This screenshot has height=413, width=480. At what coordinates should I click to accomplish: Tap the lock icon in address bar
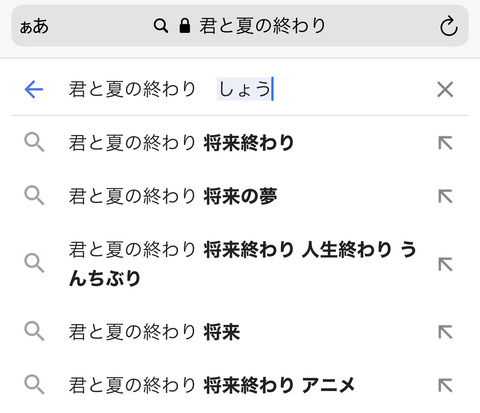[185, 26]
